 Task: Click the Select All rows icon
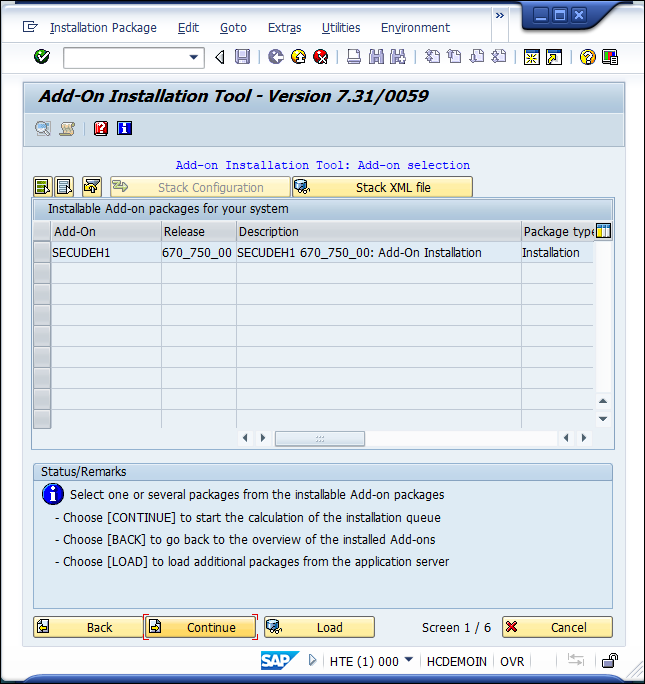pyautogui.click(x=43, y=187)
